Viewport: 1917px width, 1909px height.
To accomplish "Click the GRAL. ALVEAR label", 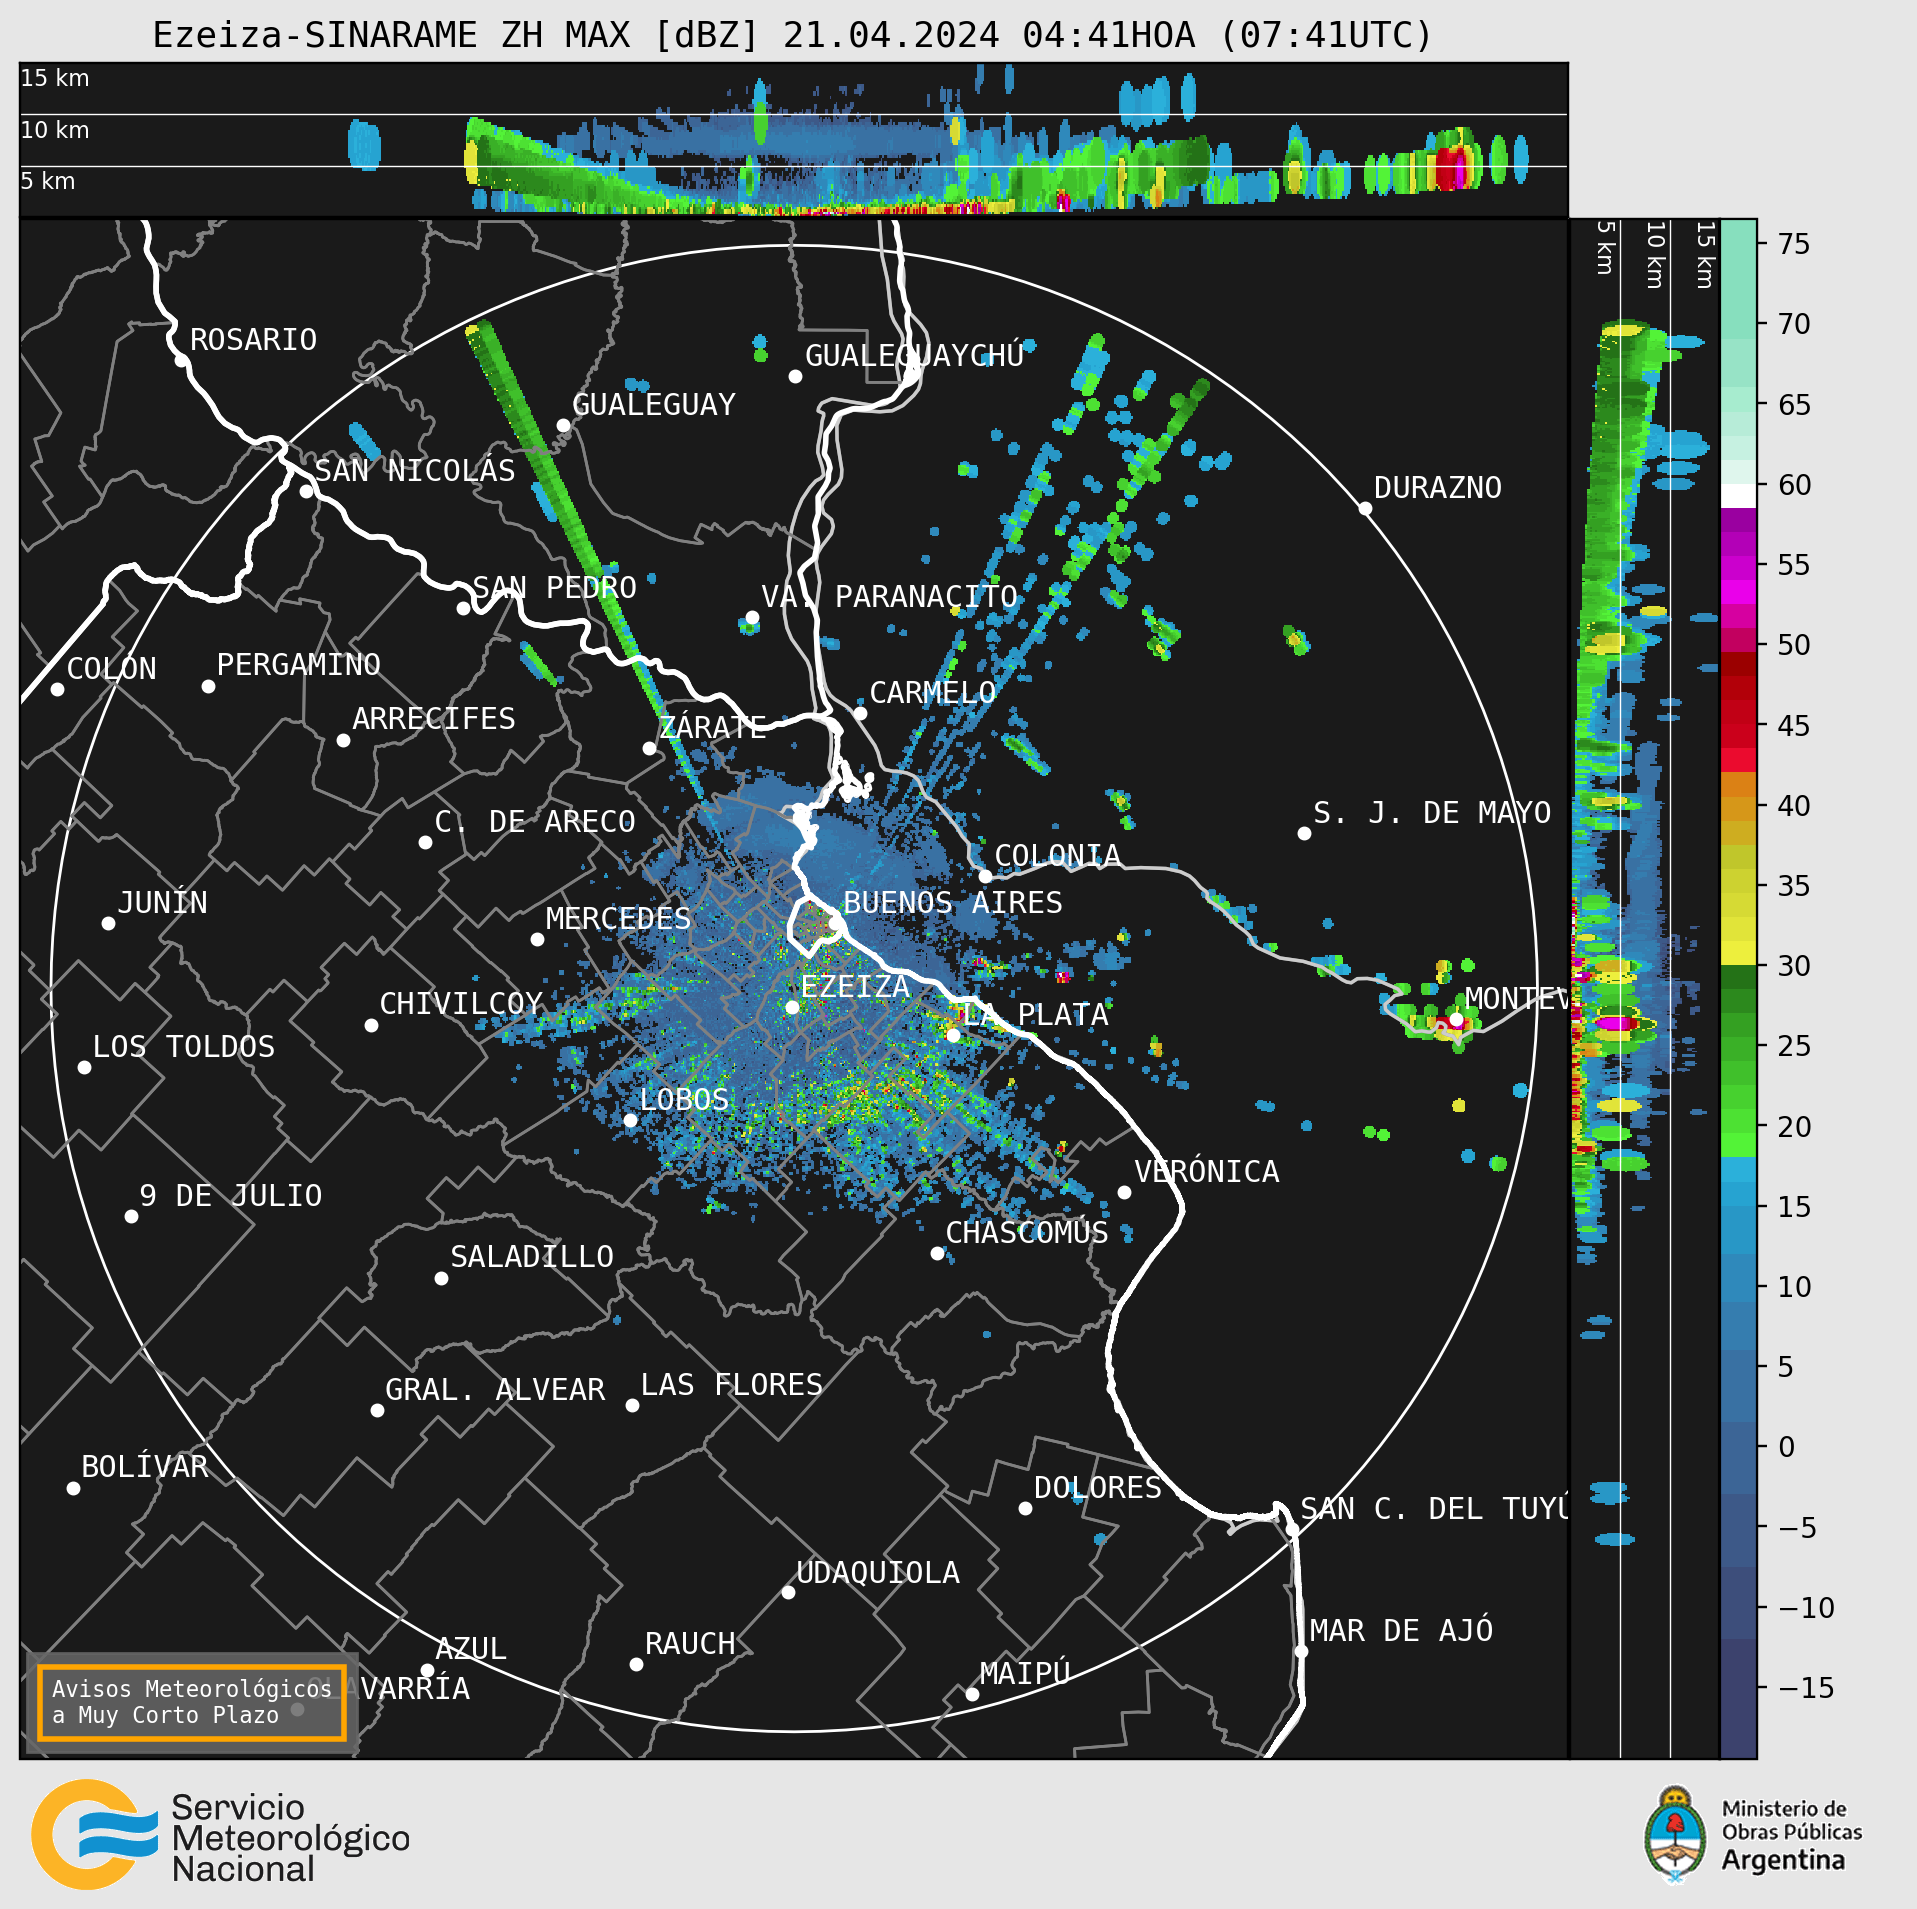I will click(495, 1389).
